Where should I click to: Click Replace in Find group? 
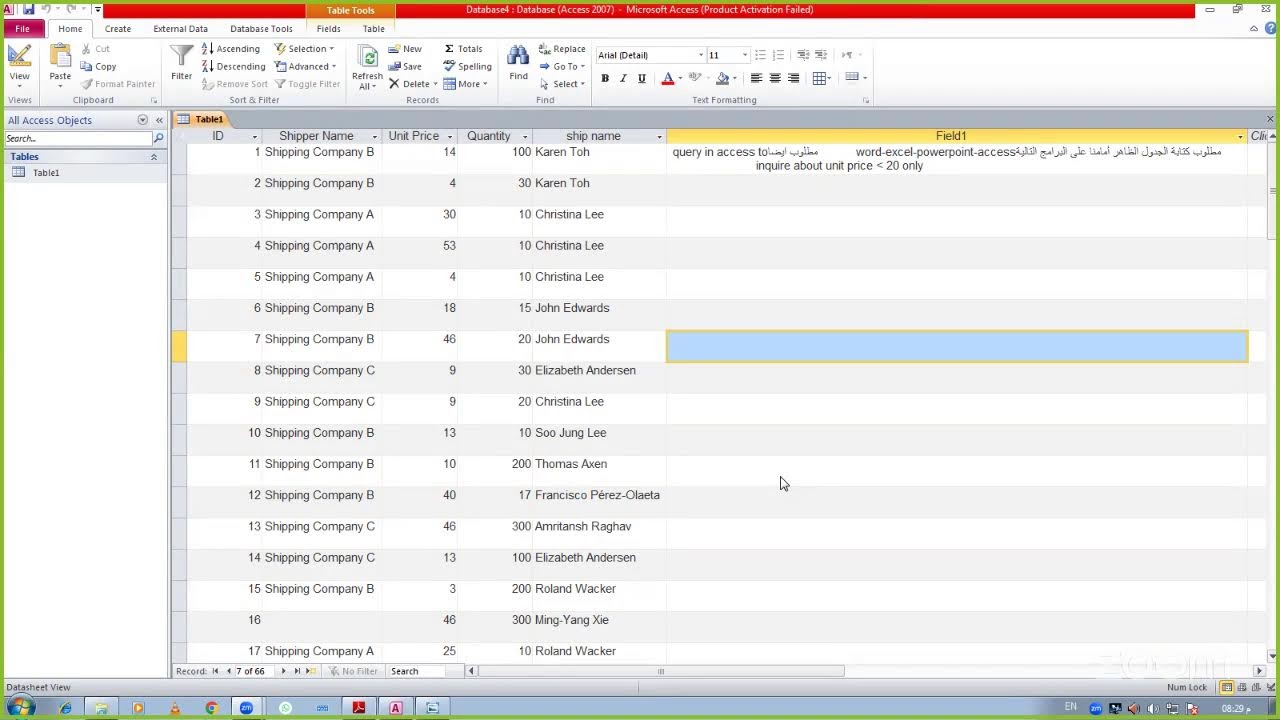(562, 48)
